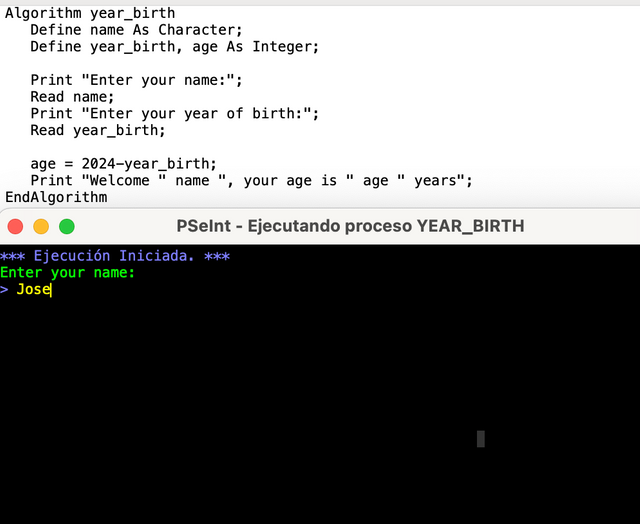
Task: Click the Print "Enter your year of birth:" line
Action: 174,114
